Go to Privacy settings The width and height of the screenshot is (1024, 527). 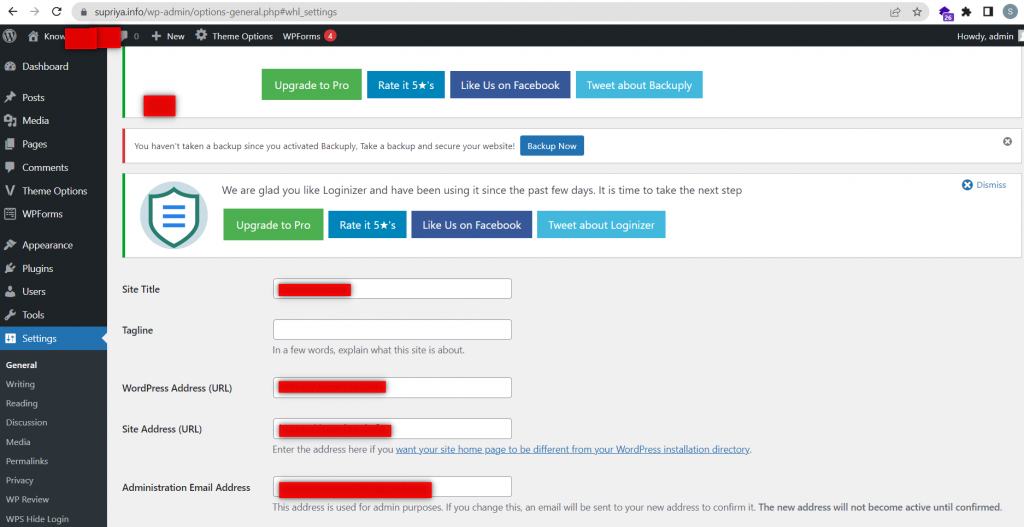pyautogui.click(x=20, y=480)
